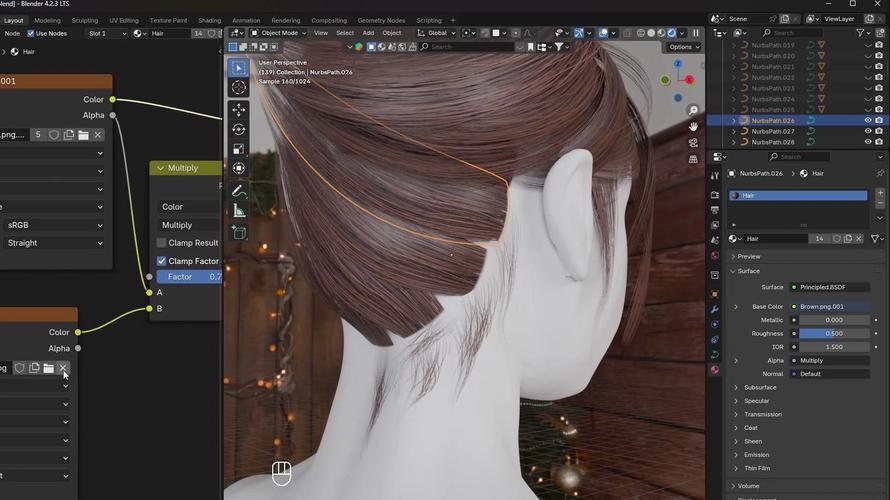The image size is (890, 500).
Task: Select the Scale tool
Action: tap(238, 149)
